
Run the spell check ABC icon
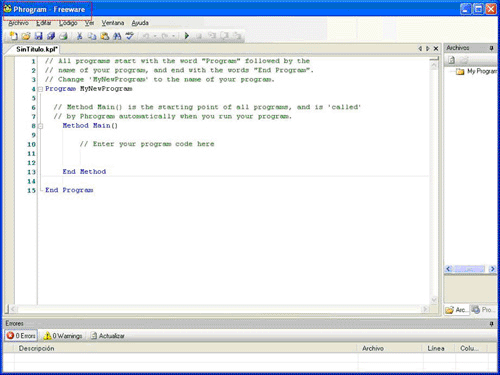[130, 36]
